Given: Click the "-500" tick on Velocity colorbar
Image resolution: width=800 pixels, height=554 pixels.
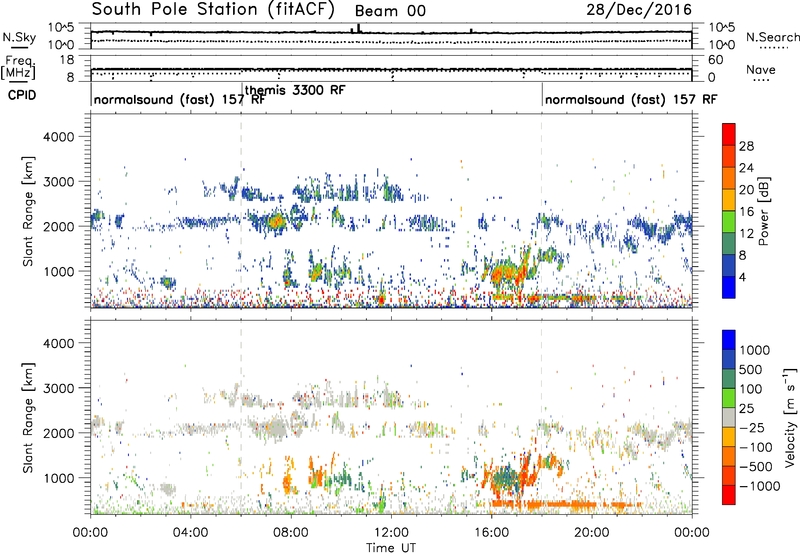Looking at the screenshot, I should point(756,466).
